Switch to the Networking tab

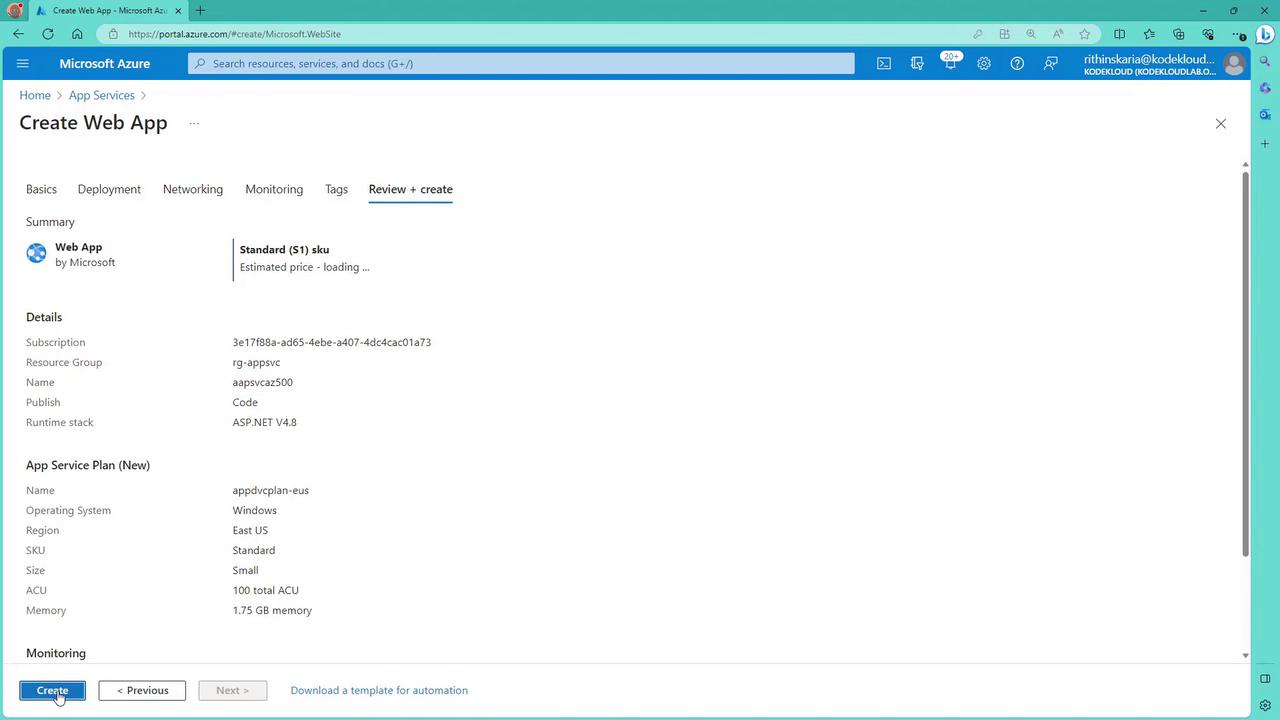[193, 189]
